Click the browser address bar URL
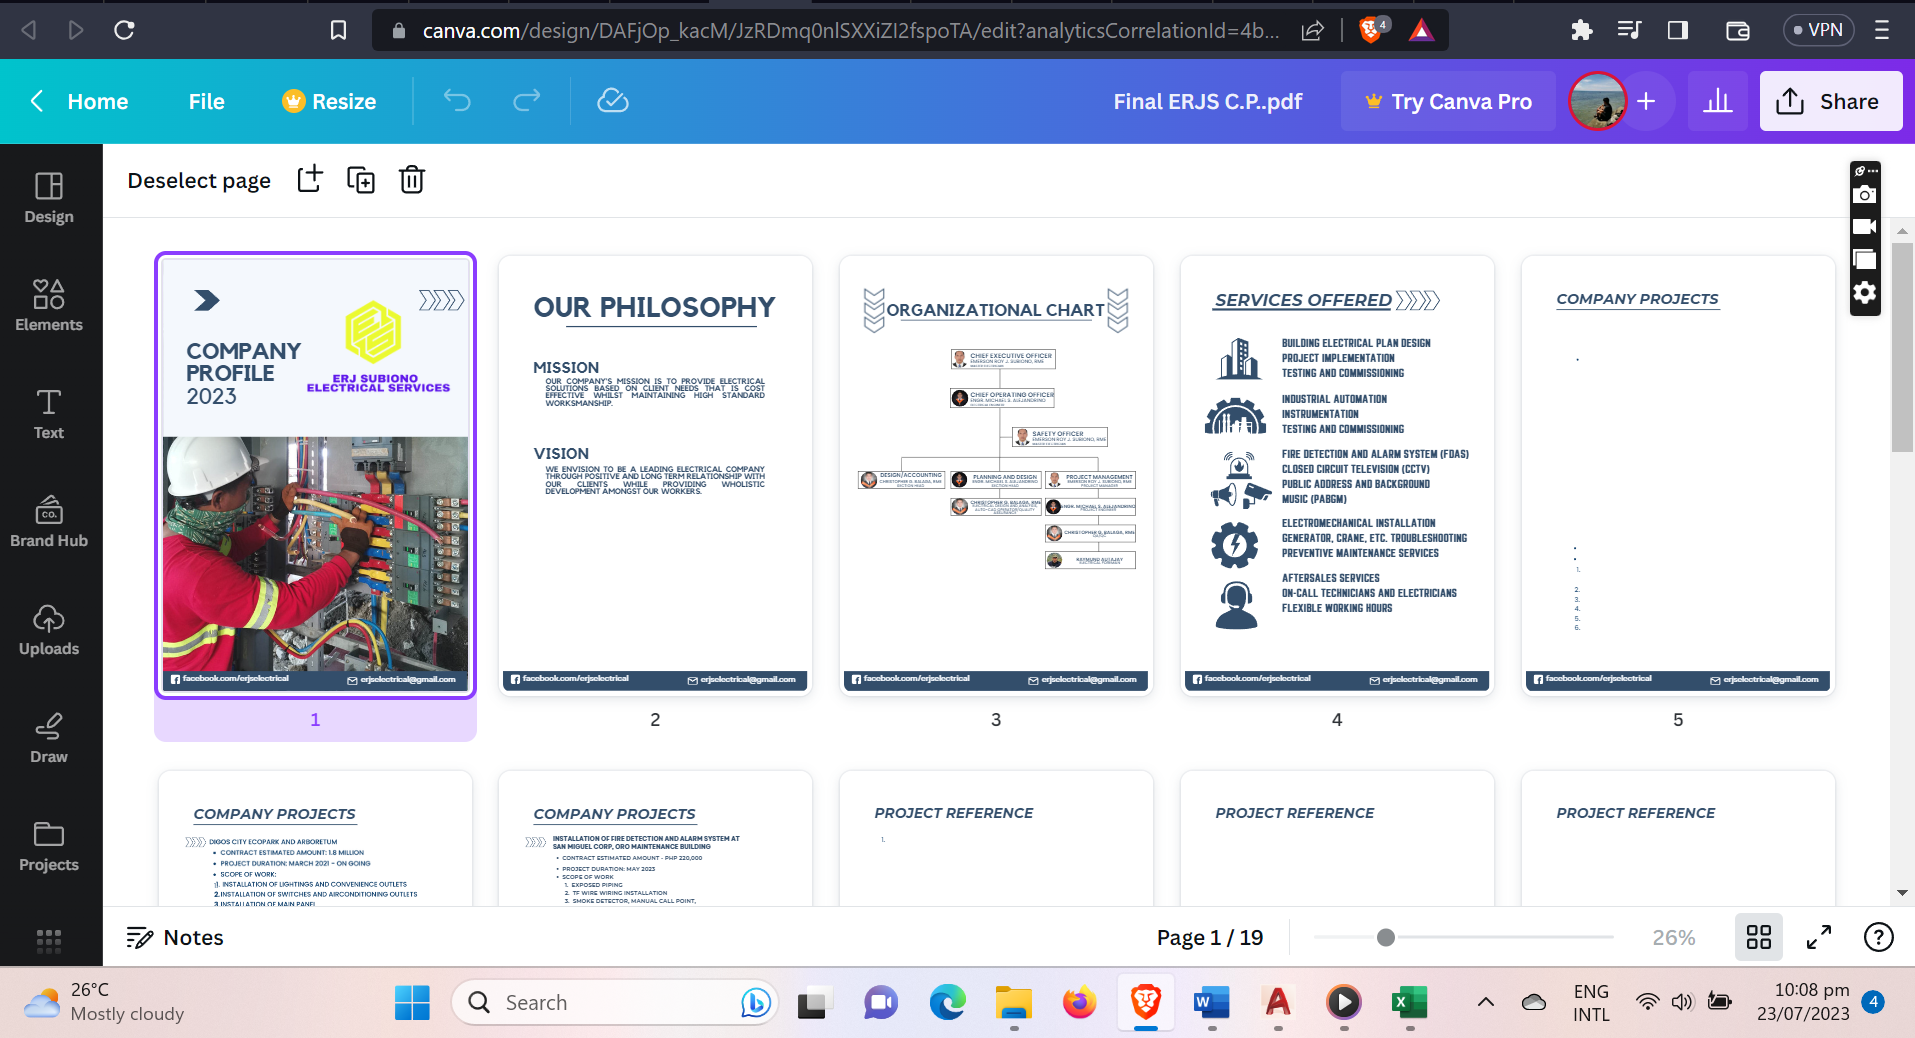The height and width of the screenshot is (1038, 1915). tap(850, 30)
